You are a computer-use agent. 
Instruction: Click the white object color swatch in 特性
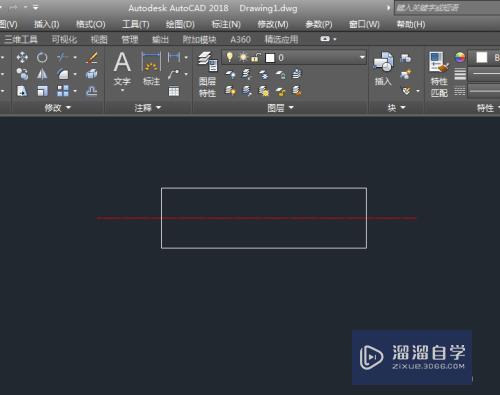482,57
